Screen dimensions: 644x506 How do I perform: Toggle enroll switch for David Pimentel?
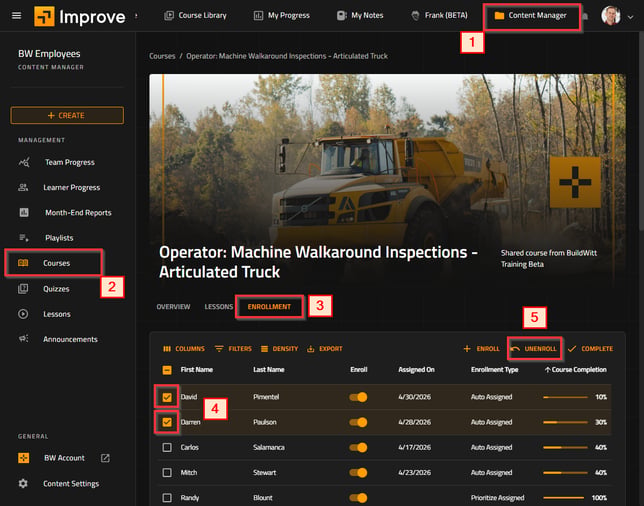click(x=358, y=397)
